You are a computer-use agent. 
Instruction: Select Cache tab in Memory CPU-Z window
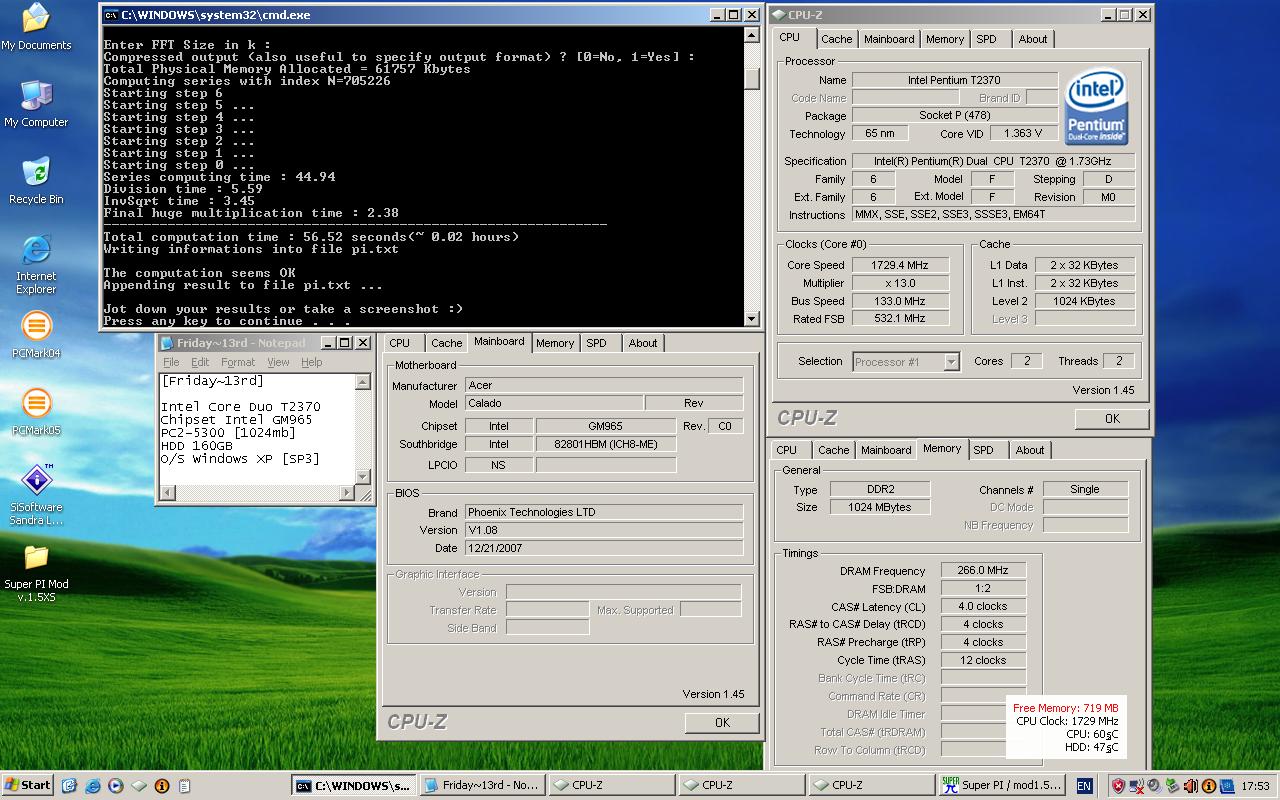point(834,450)
